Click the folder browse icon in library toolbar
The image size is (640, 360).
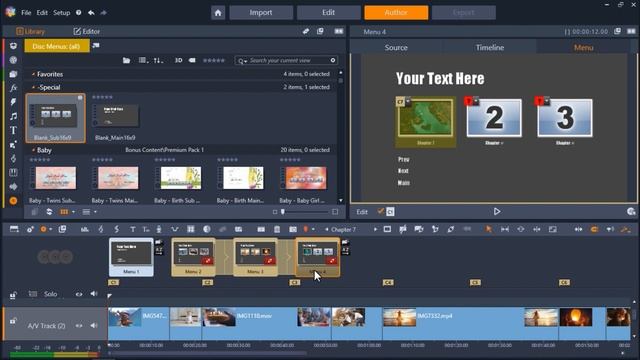tap(127, 60)
